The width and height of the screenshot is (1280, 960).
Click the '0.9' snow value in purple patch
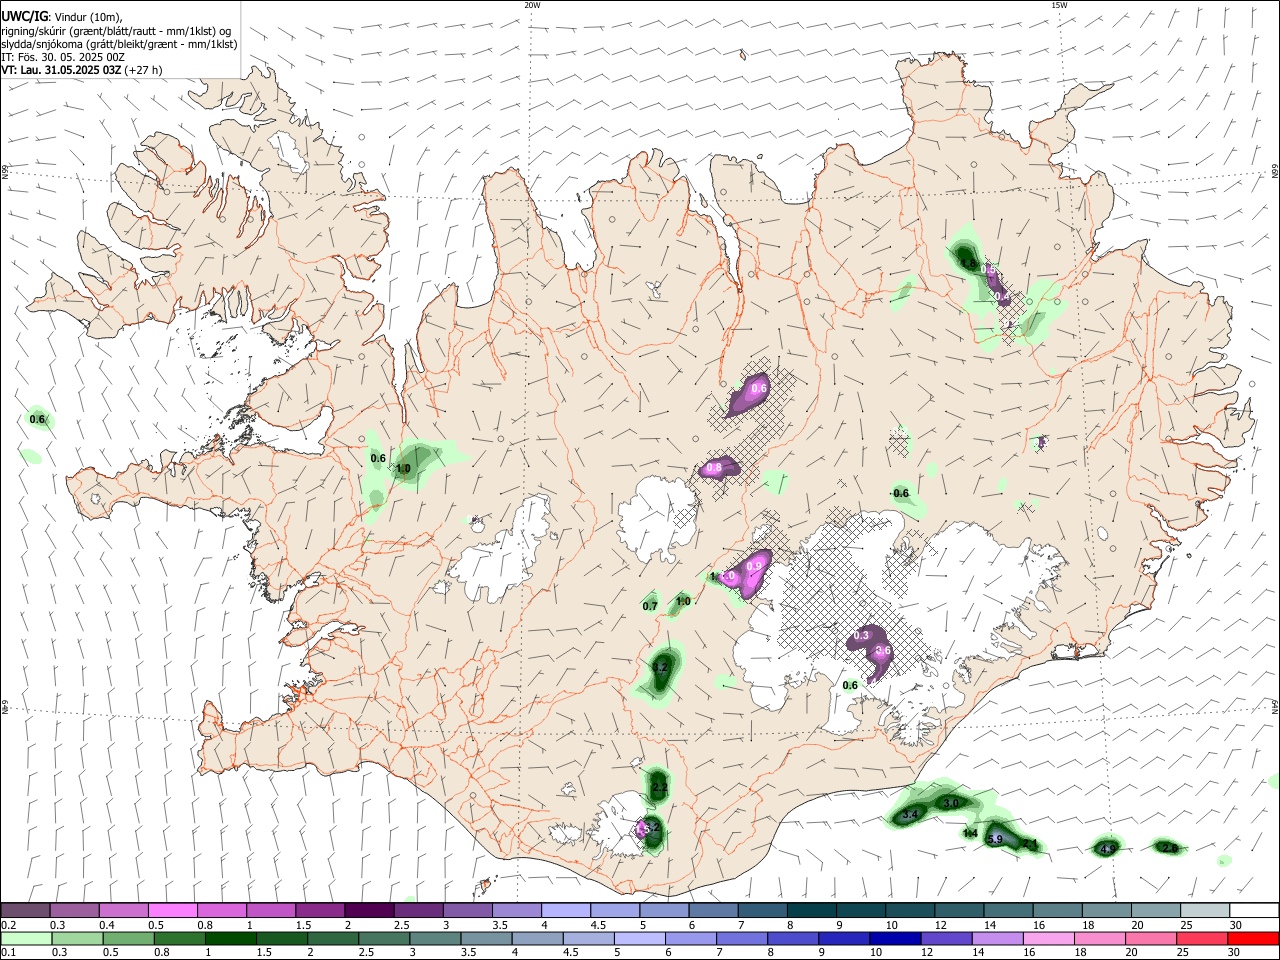(x=755, y=566)
